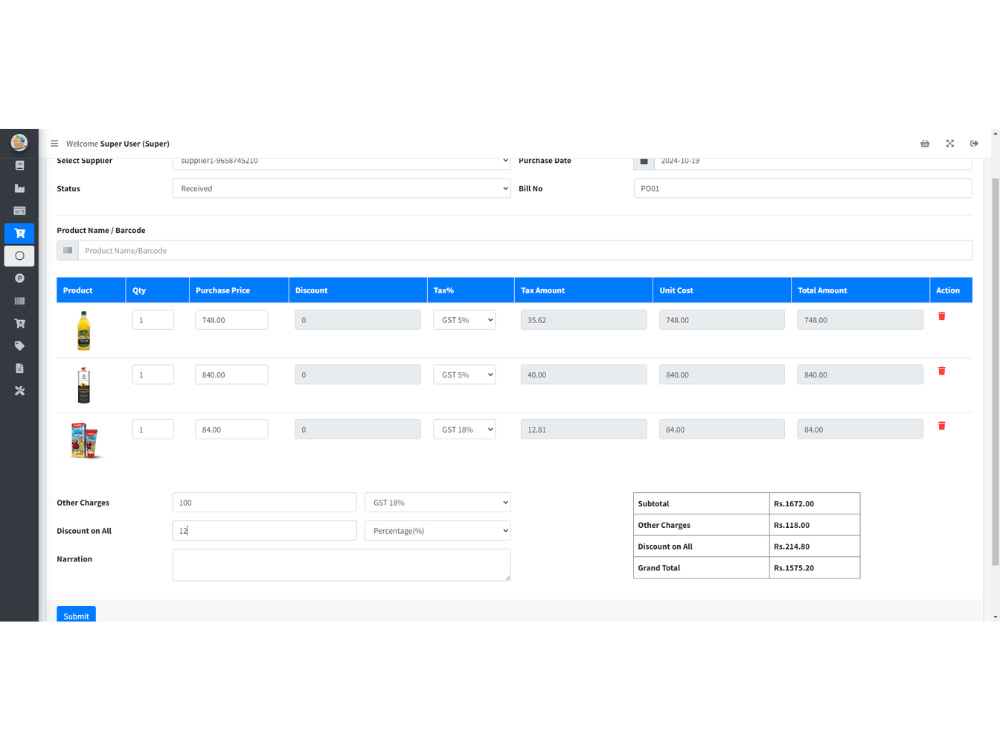This screenshot has width=1000, height=750.
Task: Click the Purchase Price field showing 84.00
Action: (x=232, y=430)
